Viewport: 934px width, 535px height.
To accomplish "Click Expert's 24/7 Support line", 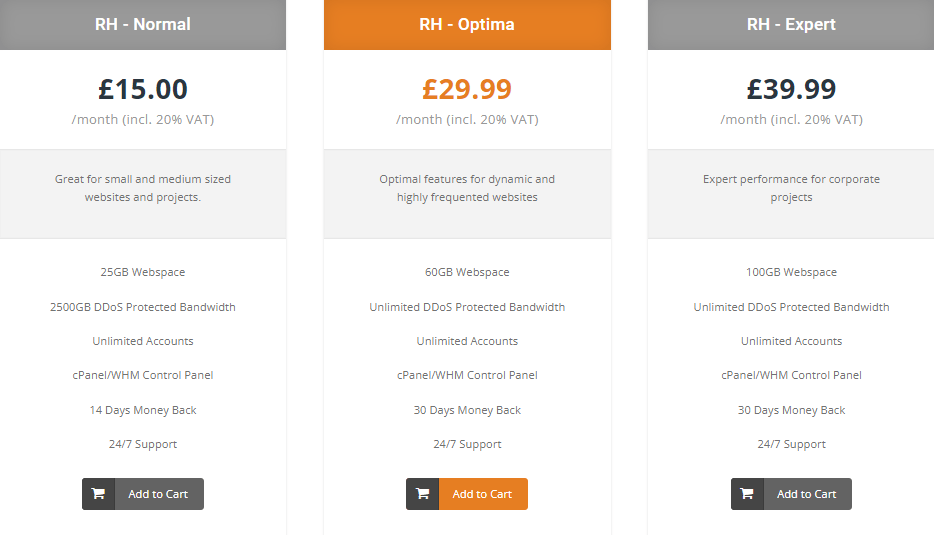I will [791, 444].
